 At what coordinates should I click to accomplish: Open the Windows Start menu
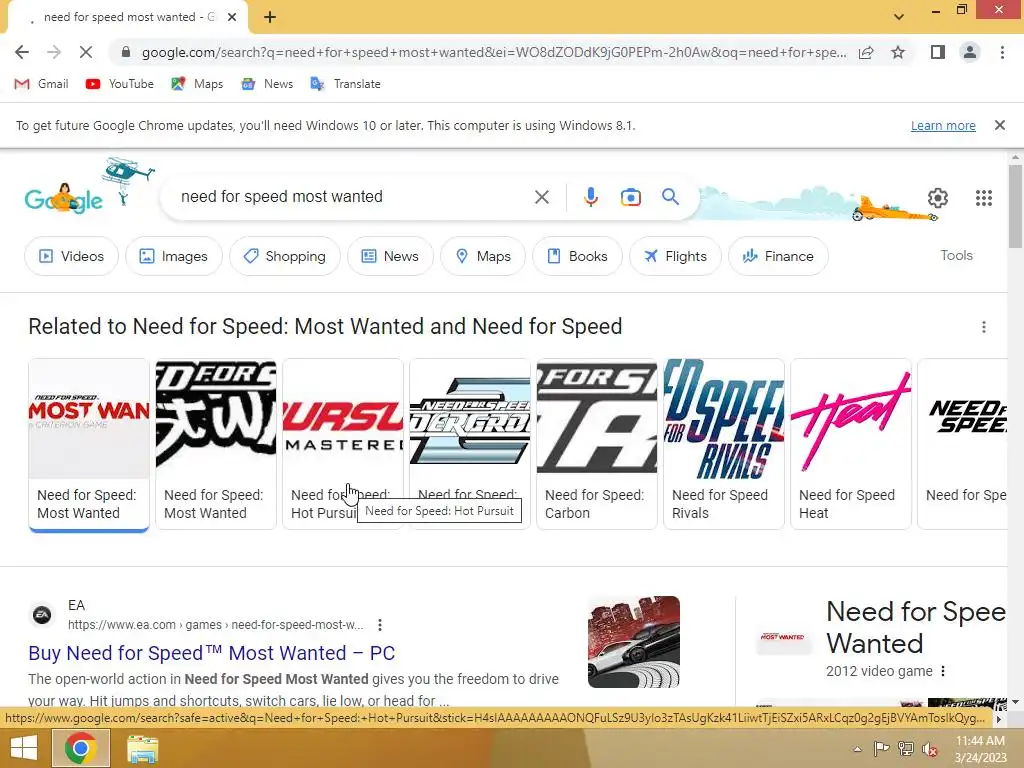24,749
